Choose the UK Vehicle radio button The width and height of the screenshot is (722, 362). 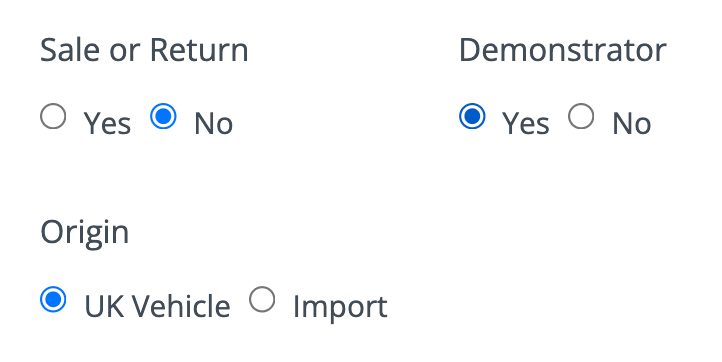pos(53,299)
